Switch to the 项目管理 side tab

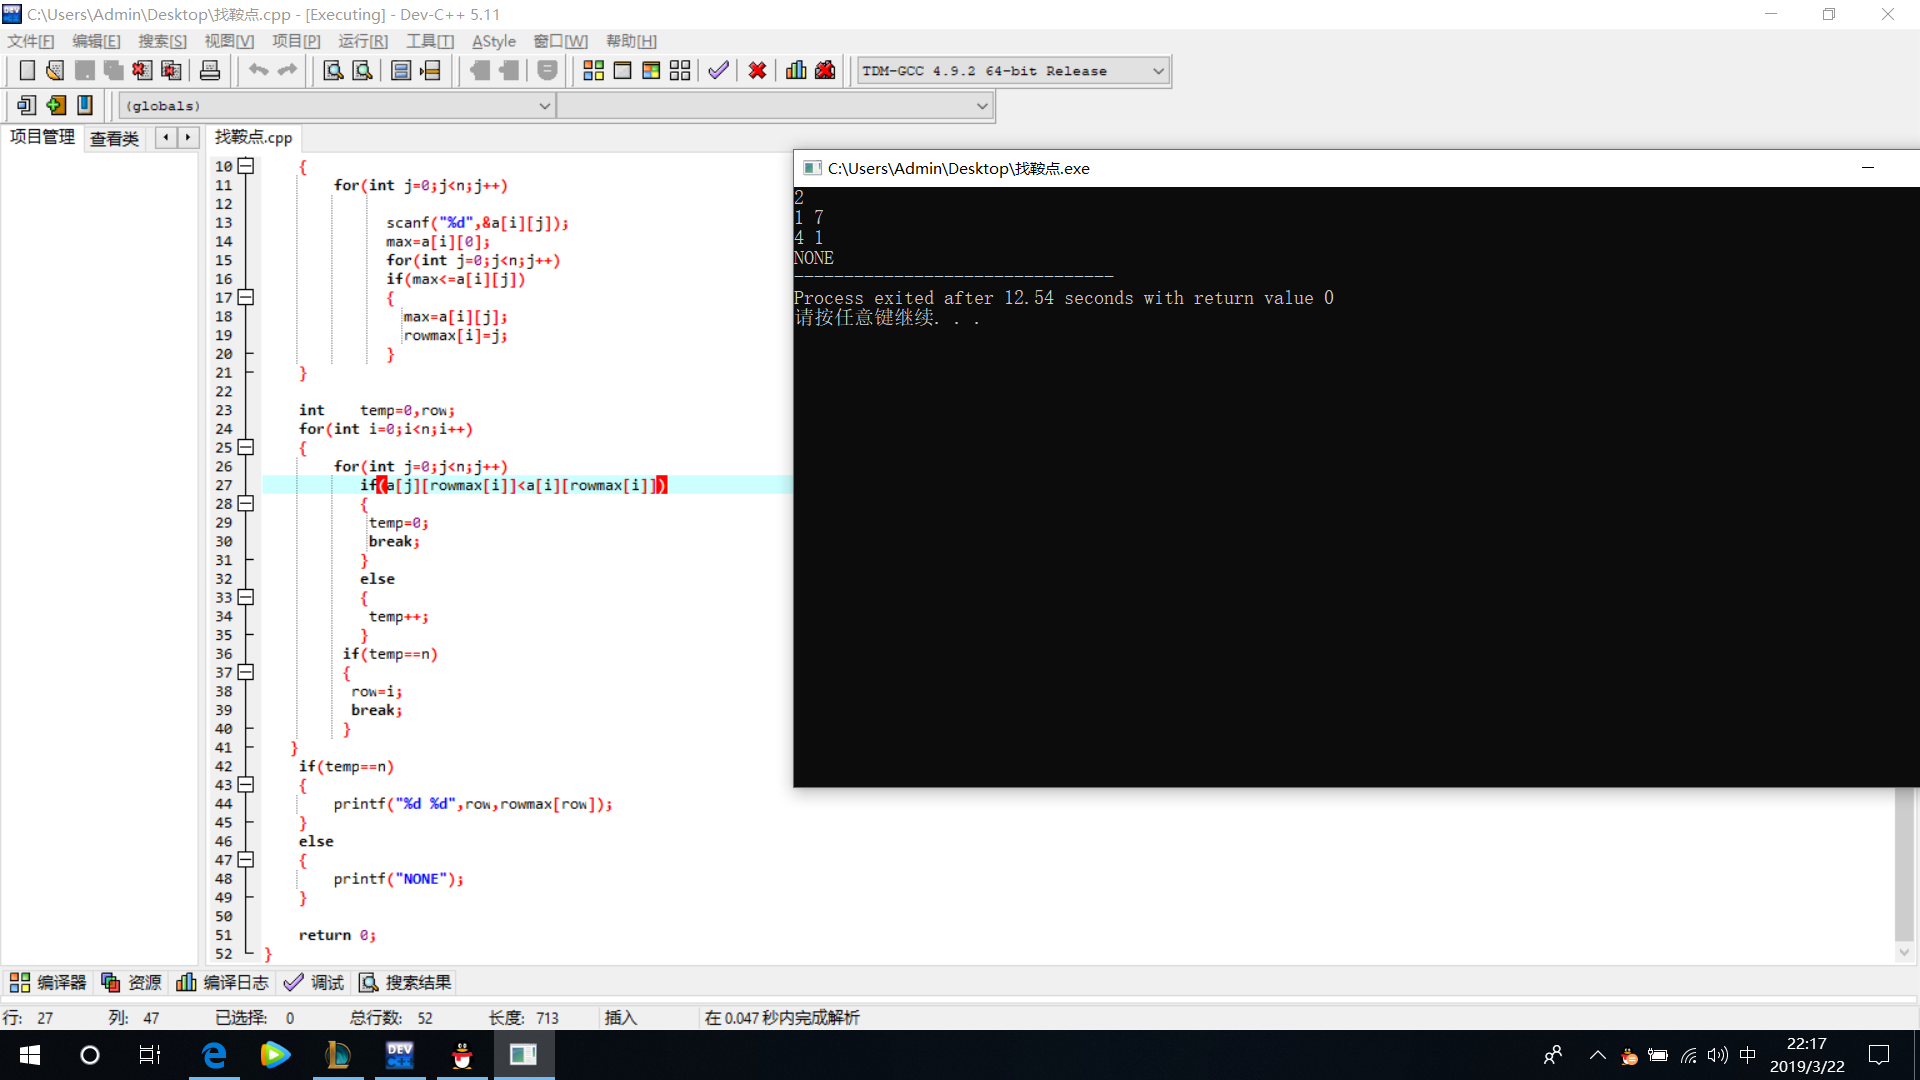coord(43,137)
